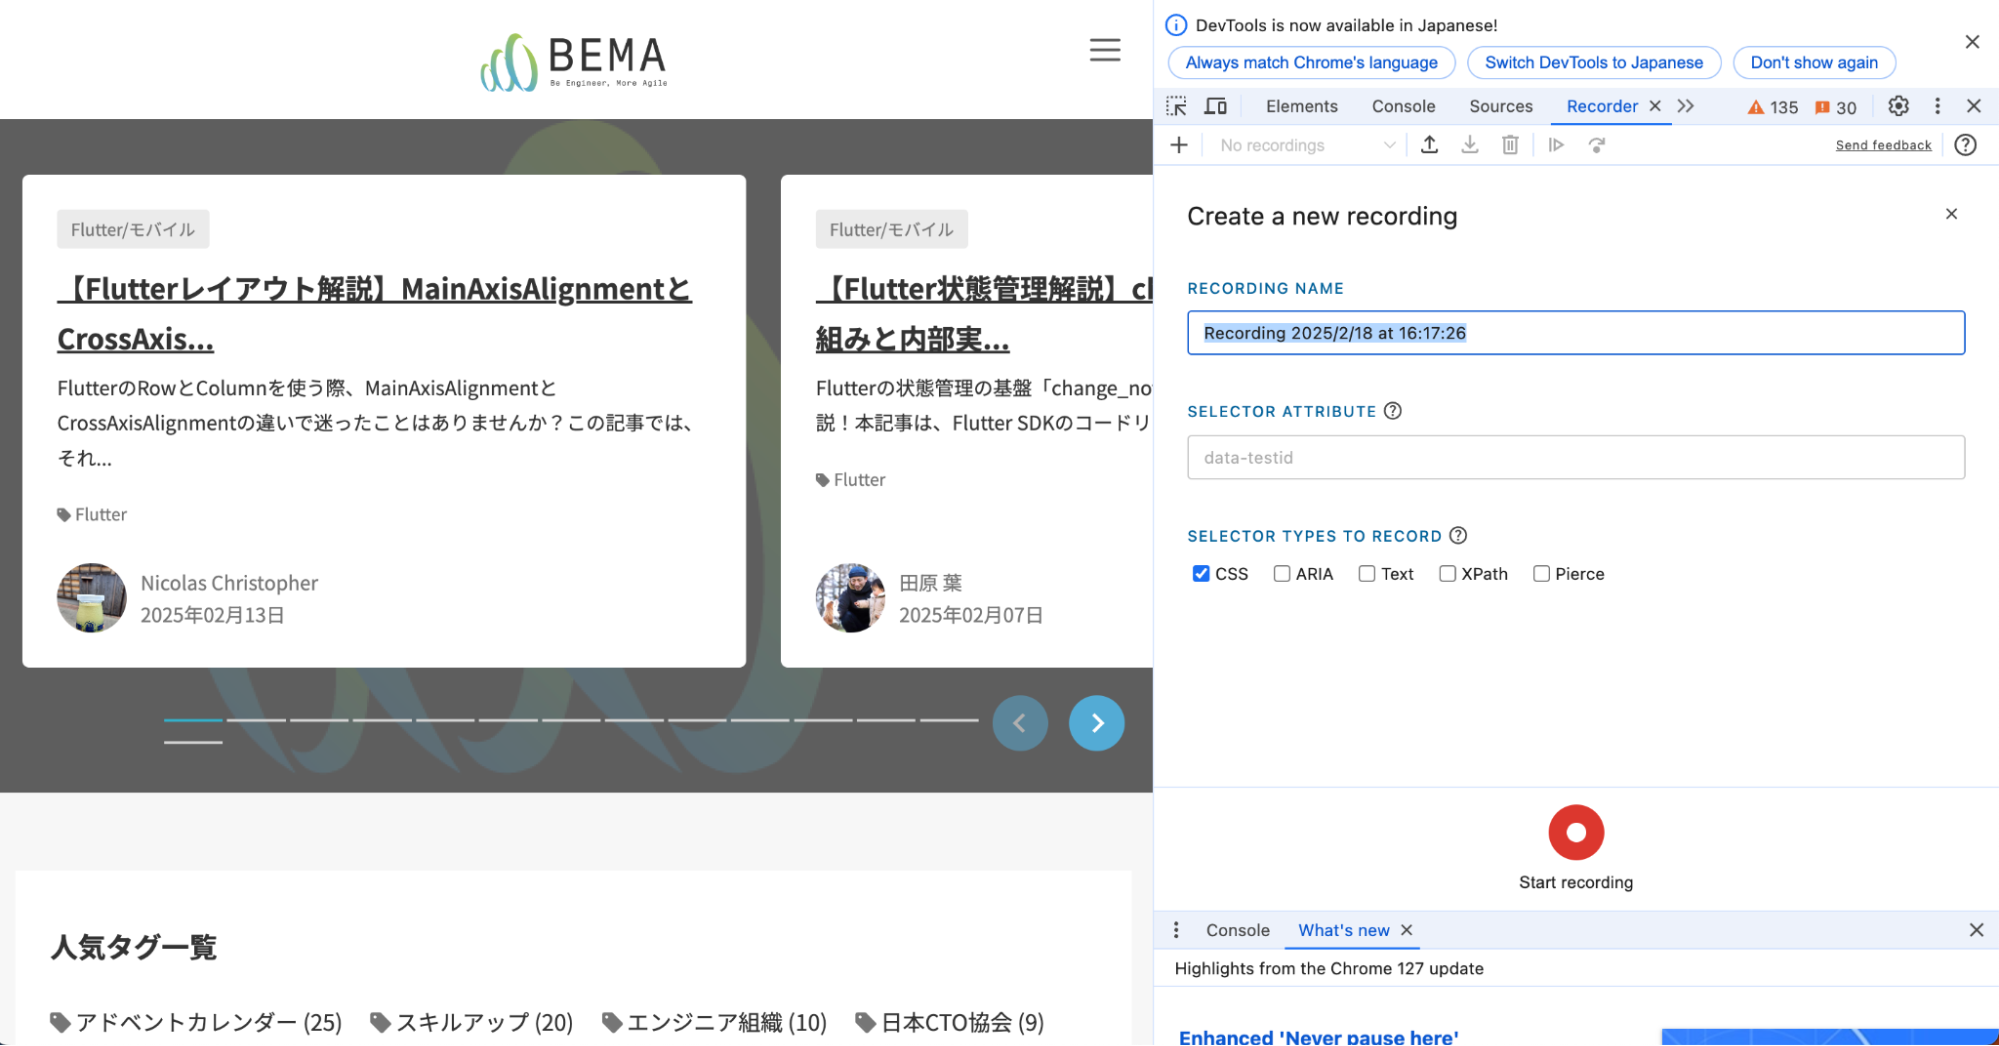Click the import recording upload icon
Image resolution: width=1999 pixels, height=1046 pixels.
(1429, 145)
